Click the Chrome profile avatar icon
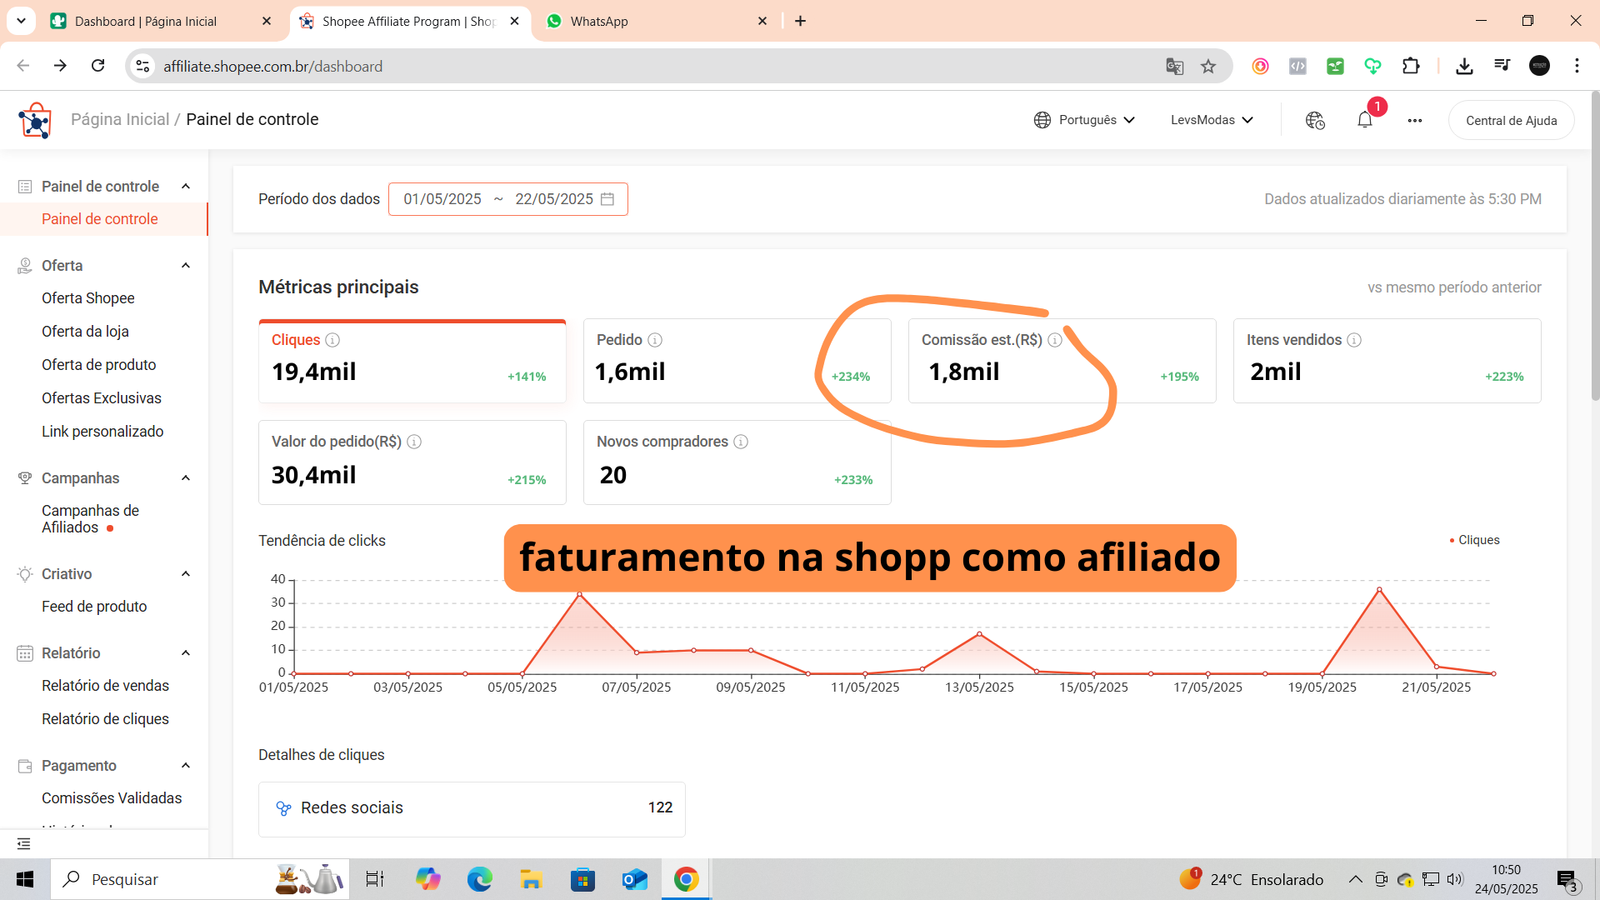The width and height of the screenshot is (1600, 900). 1540,66
